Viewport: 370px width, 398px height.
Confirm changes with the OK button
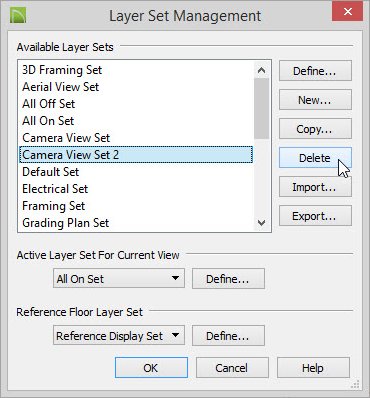(151, 368)
